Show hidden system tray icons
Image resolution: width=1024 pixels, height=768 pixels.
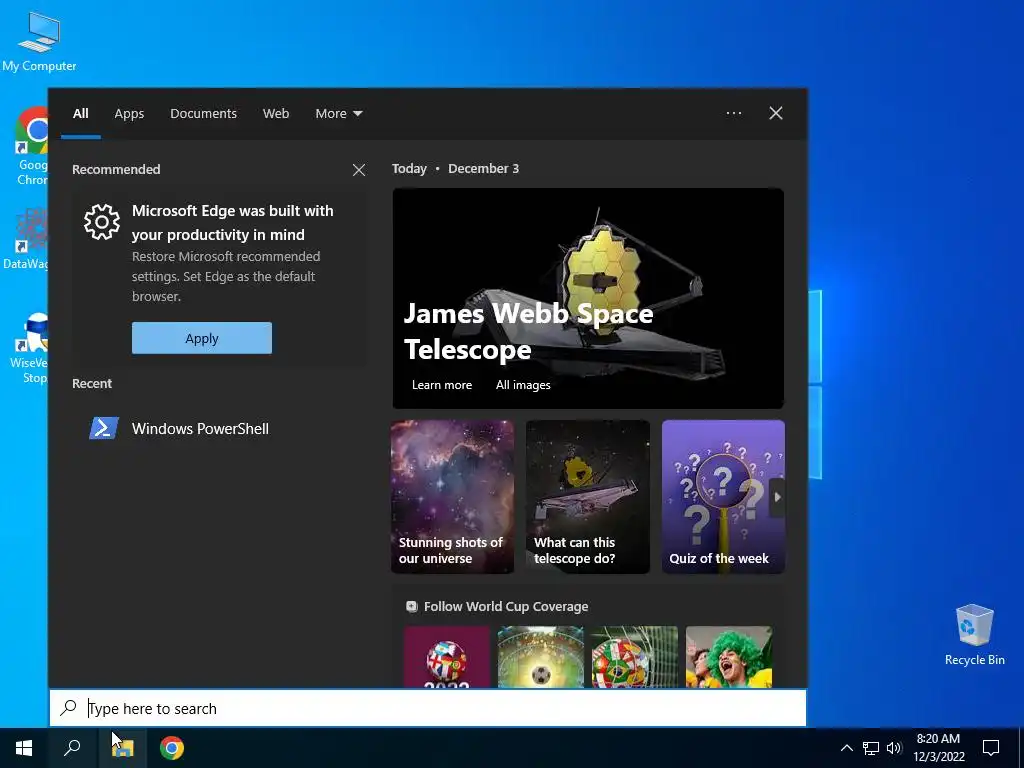pyautogui.click(x=846, y=748)
